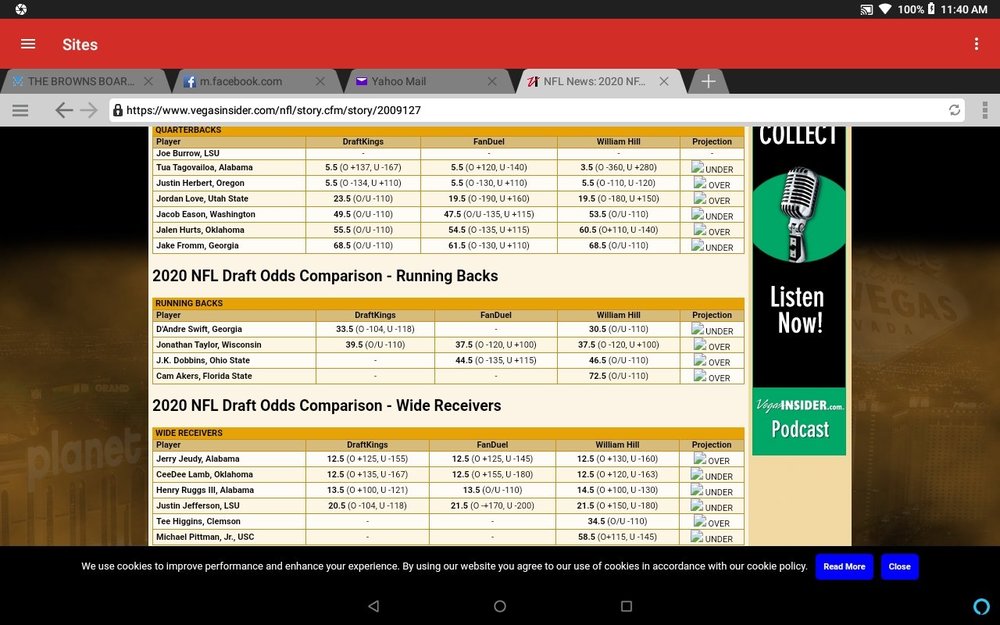This screenshot has width=1000, height=625.
Task: Focus the vegasinsider URL address field
Action: point(536,110)
